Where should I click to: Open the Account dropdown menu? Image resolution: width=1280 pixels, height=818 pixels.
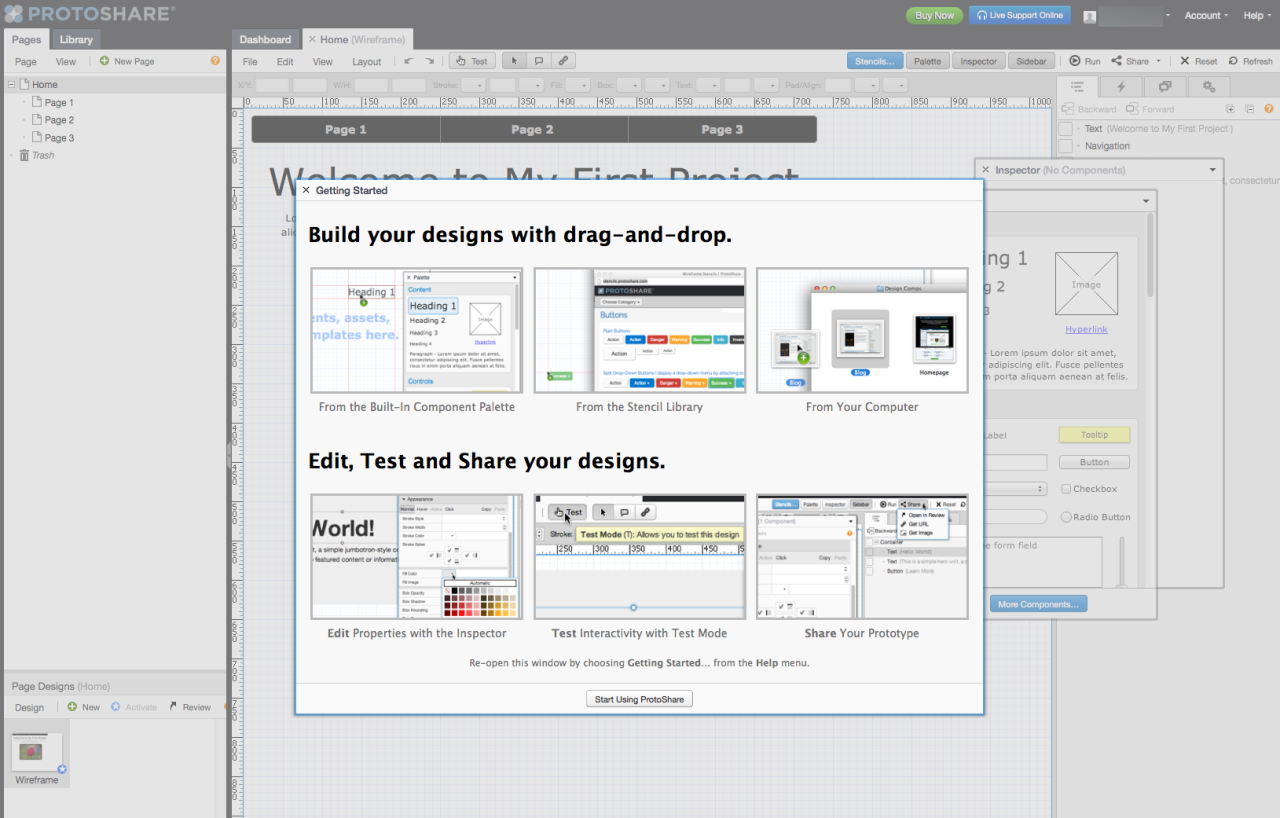(1207, 15)
